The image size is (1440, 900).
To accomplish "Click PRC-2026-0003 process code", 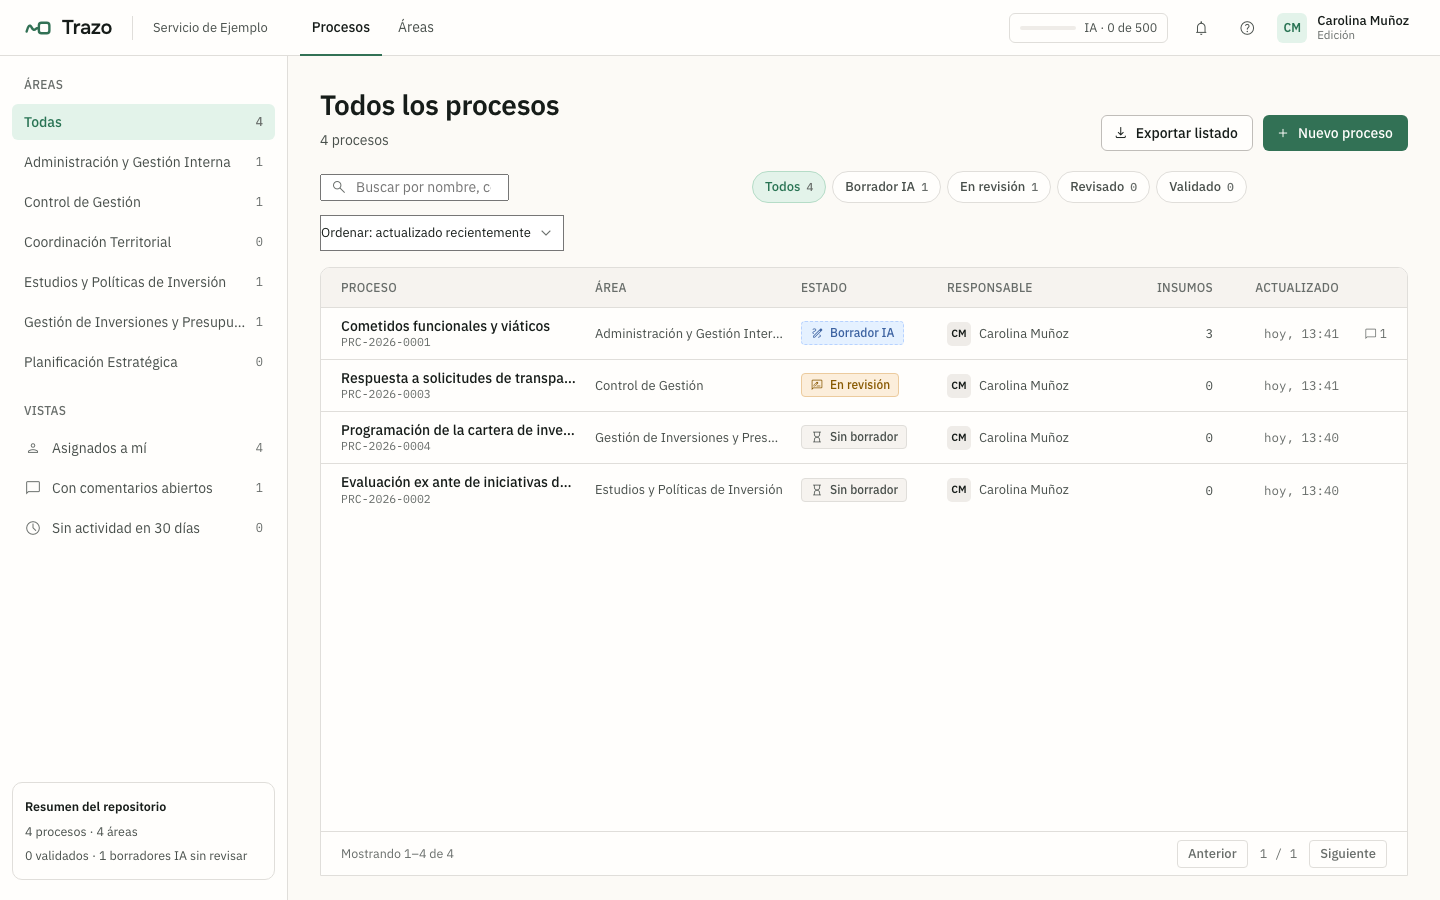I will 386,395.
